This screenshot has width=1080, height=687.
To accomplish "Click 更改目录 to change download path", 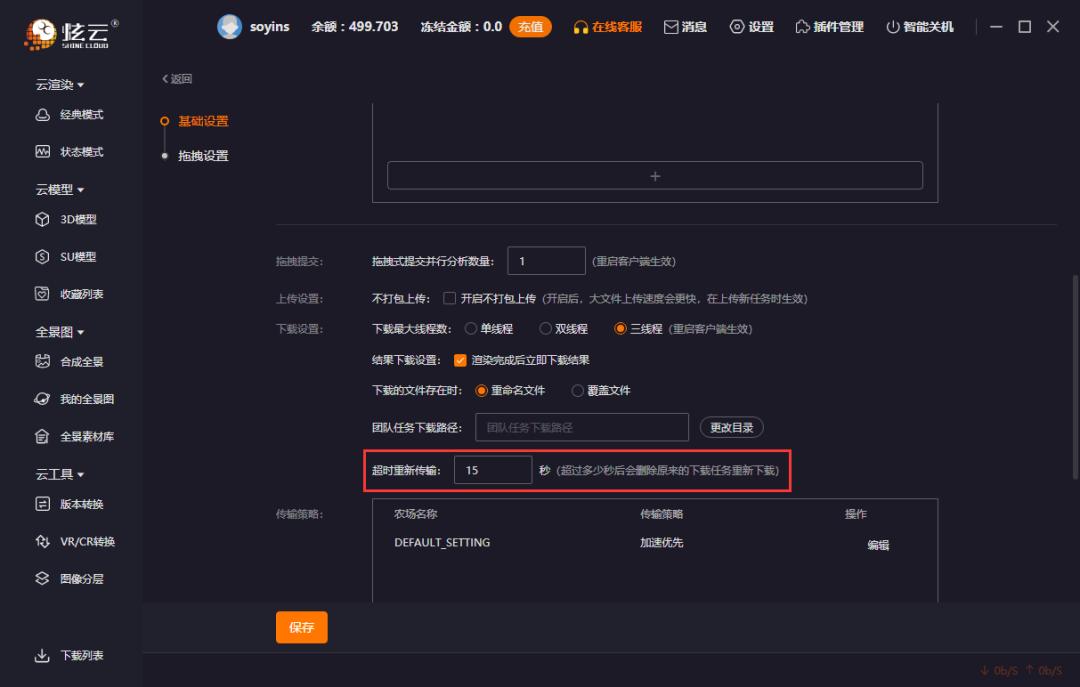I will tap(732, 426).
